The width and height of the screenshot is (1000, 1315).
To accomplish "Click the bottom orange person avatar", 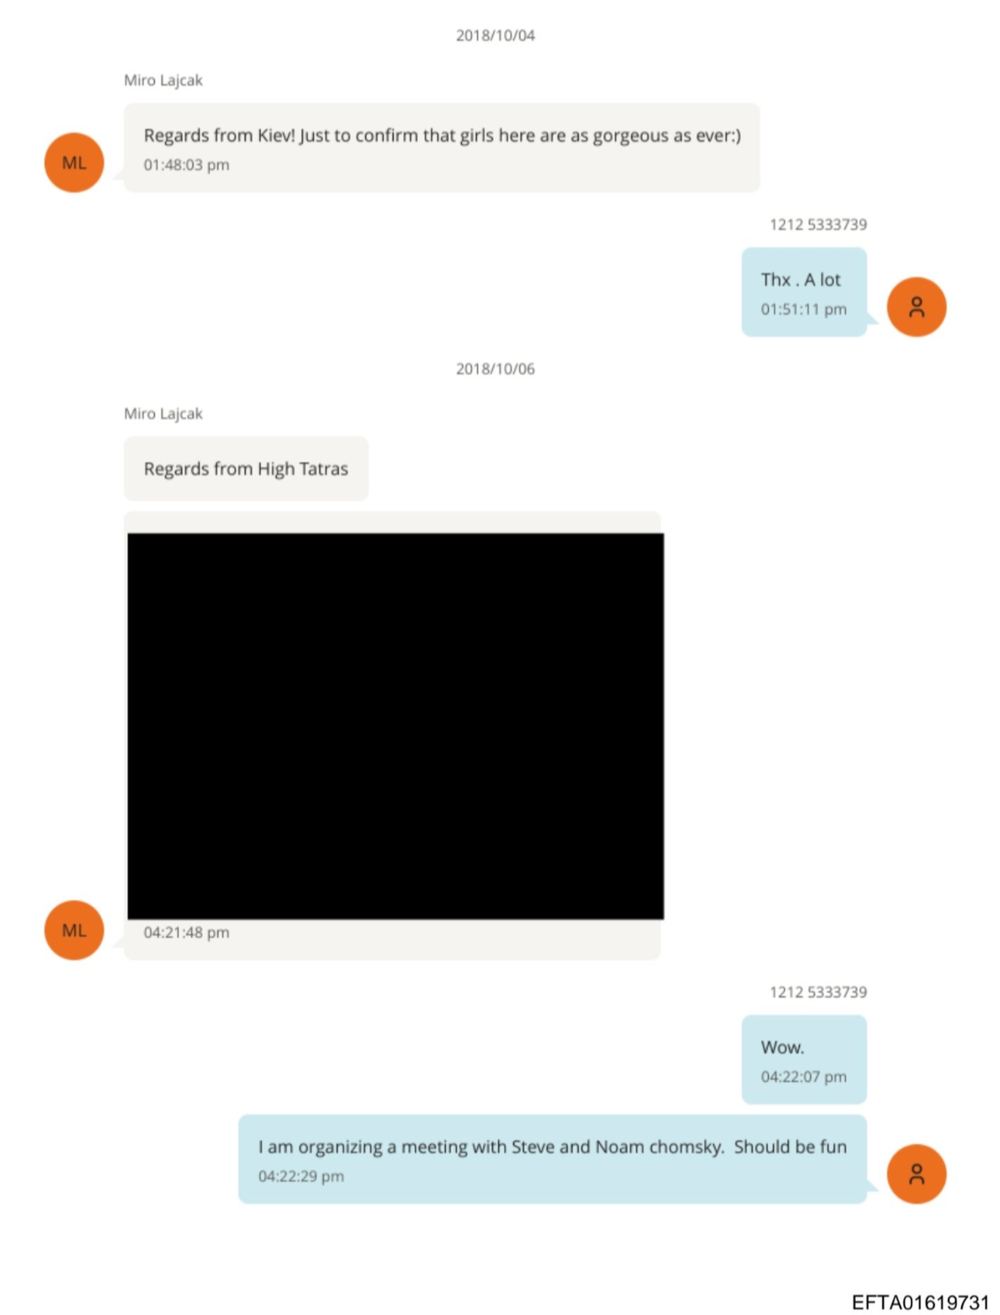I will coord(916,1174).
